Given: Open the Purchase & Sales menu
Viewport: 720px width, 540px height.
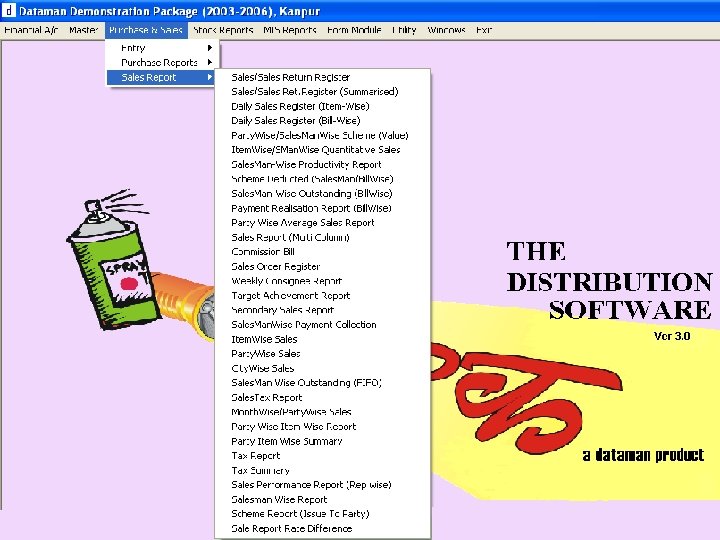Looking at the screenshot, I should click(146, 30).
